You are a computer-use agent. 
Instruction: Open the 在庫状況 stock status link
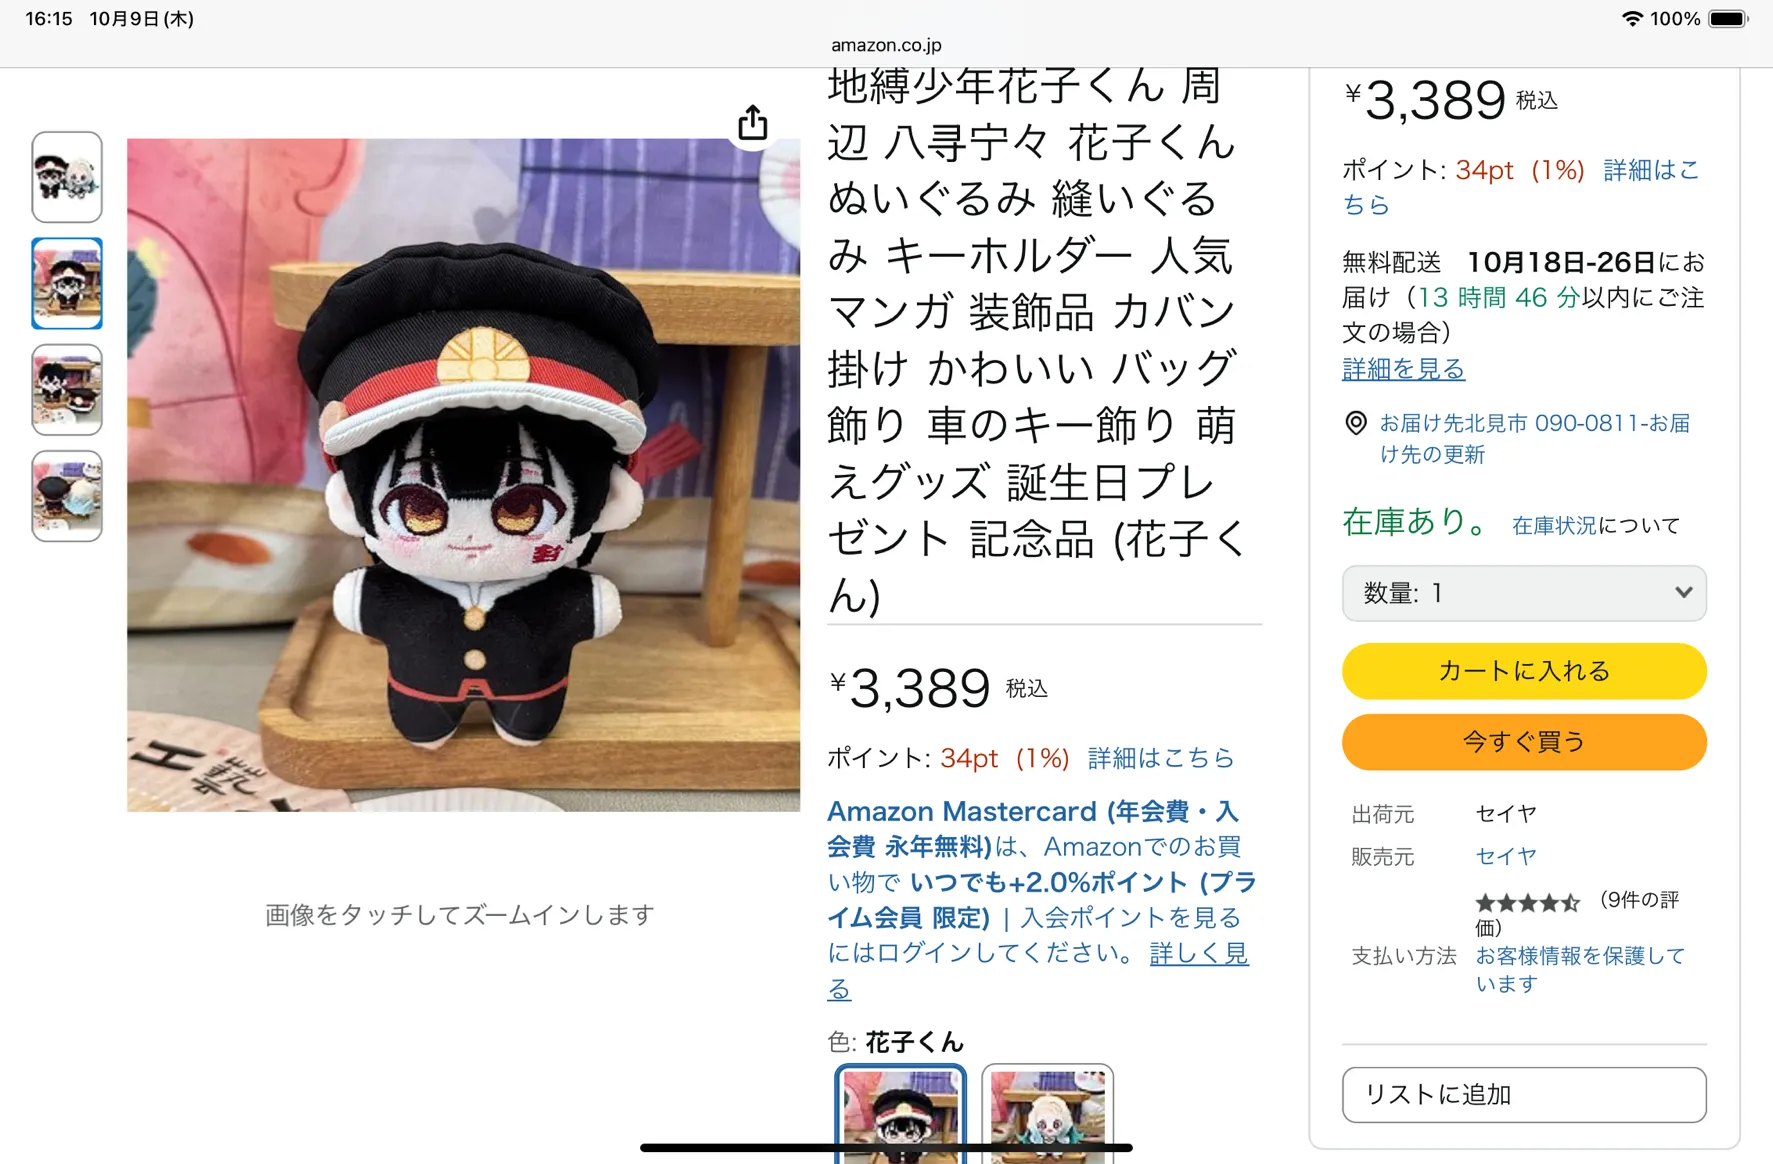[1554, 525]
